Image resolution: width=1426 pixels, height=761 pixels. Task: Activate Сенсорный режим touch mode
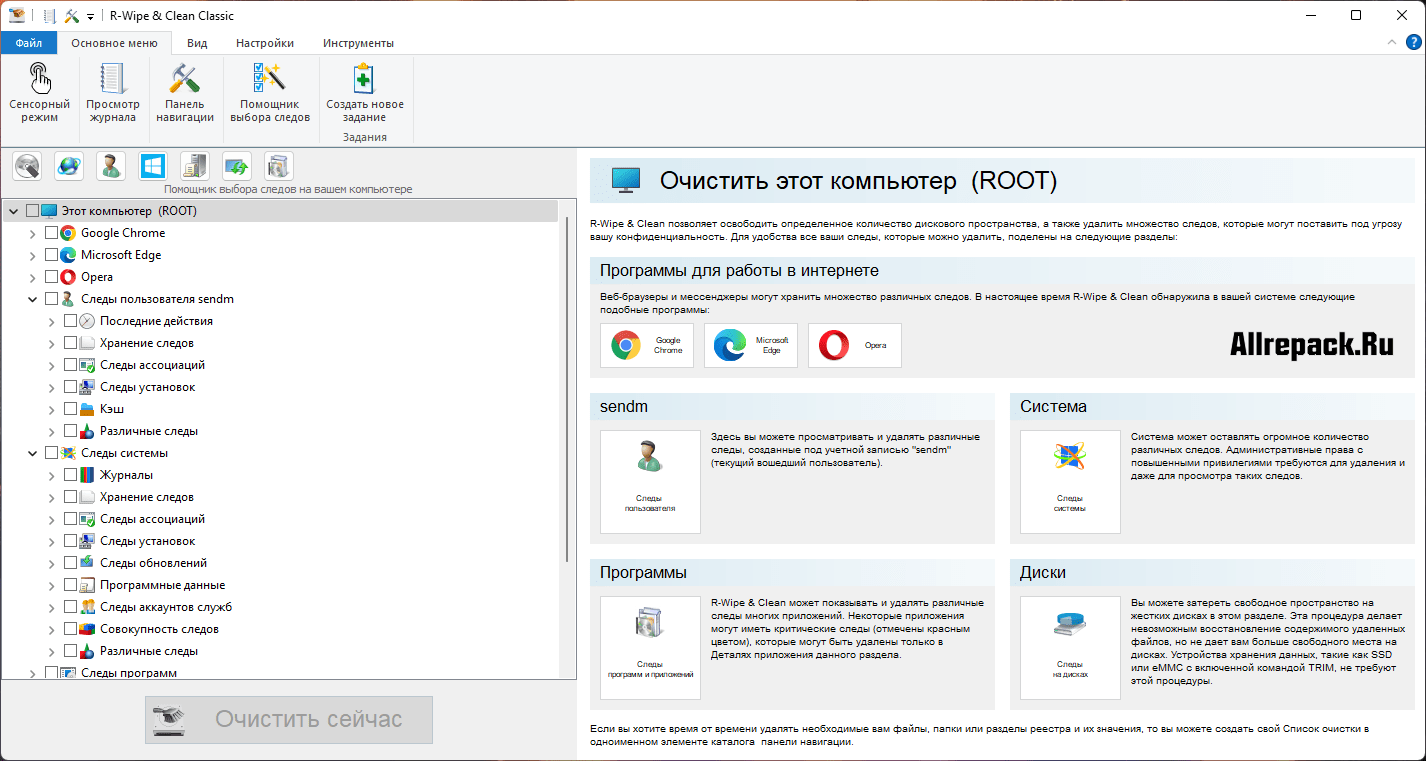coord(39,92)
